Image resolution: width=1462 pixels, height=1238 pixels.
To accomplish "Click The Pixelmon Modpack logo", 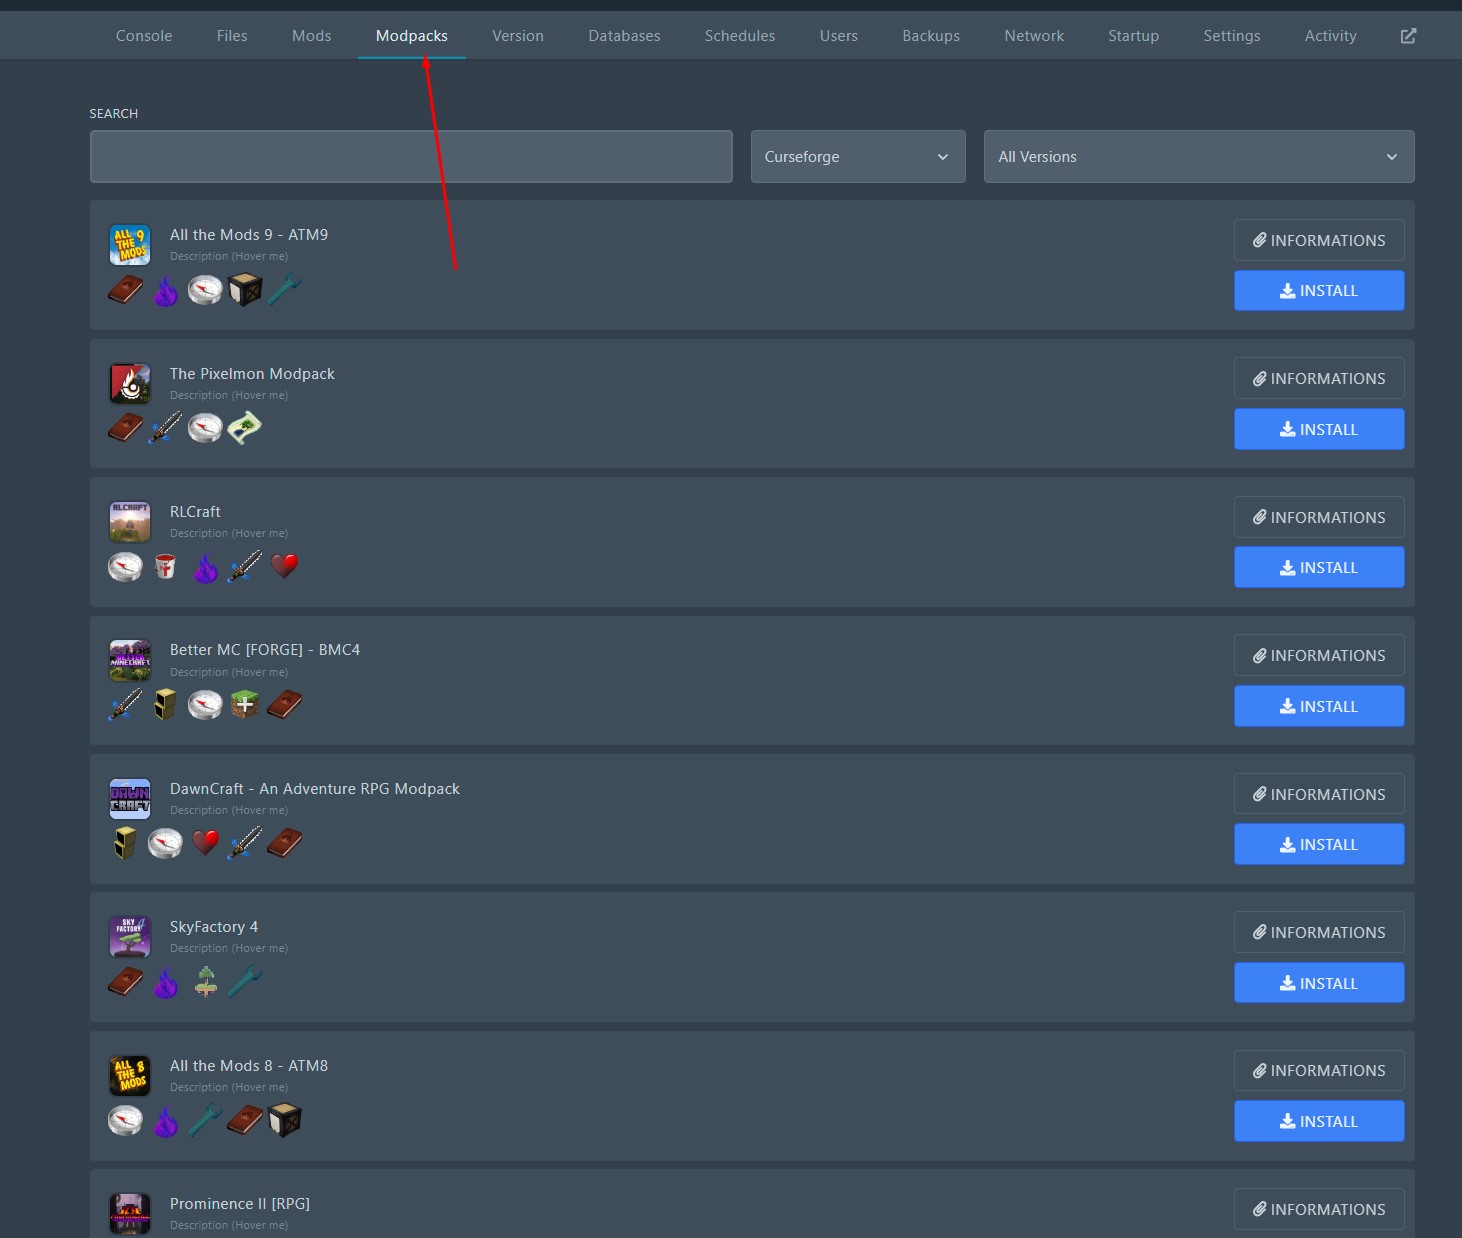I will 130,383.
